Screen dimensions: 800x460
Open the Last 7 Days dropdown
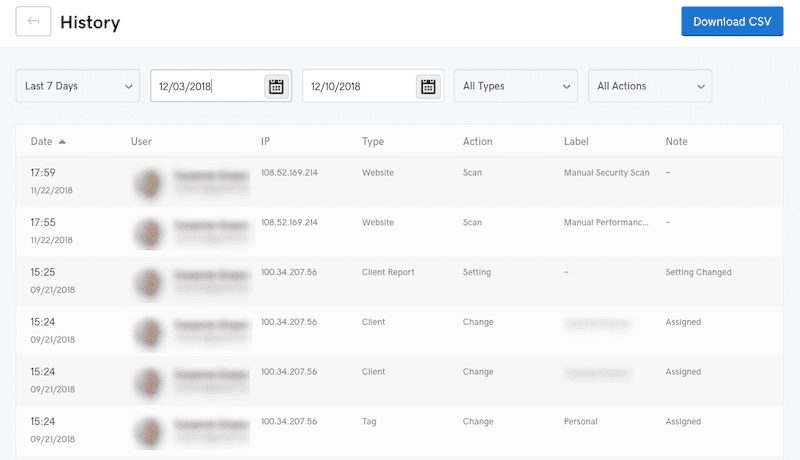(78, 86)
